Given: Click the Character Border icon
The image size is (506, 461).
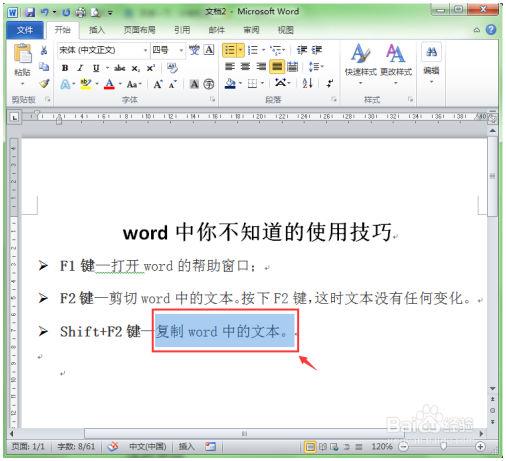Looking at the screenshot, I should coord(209,50).
